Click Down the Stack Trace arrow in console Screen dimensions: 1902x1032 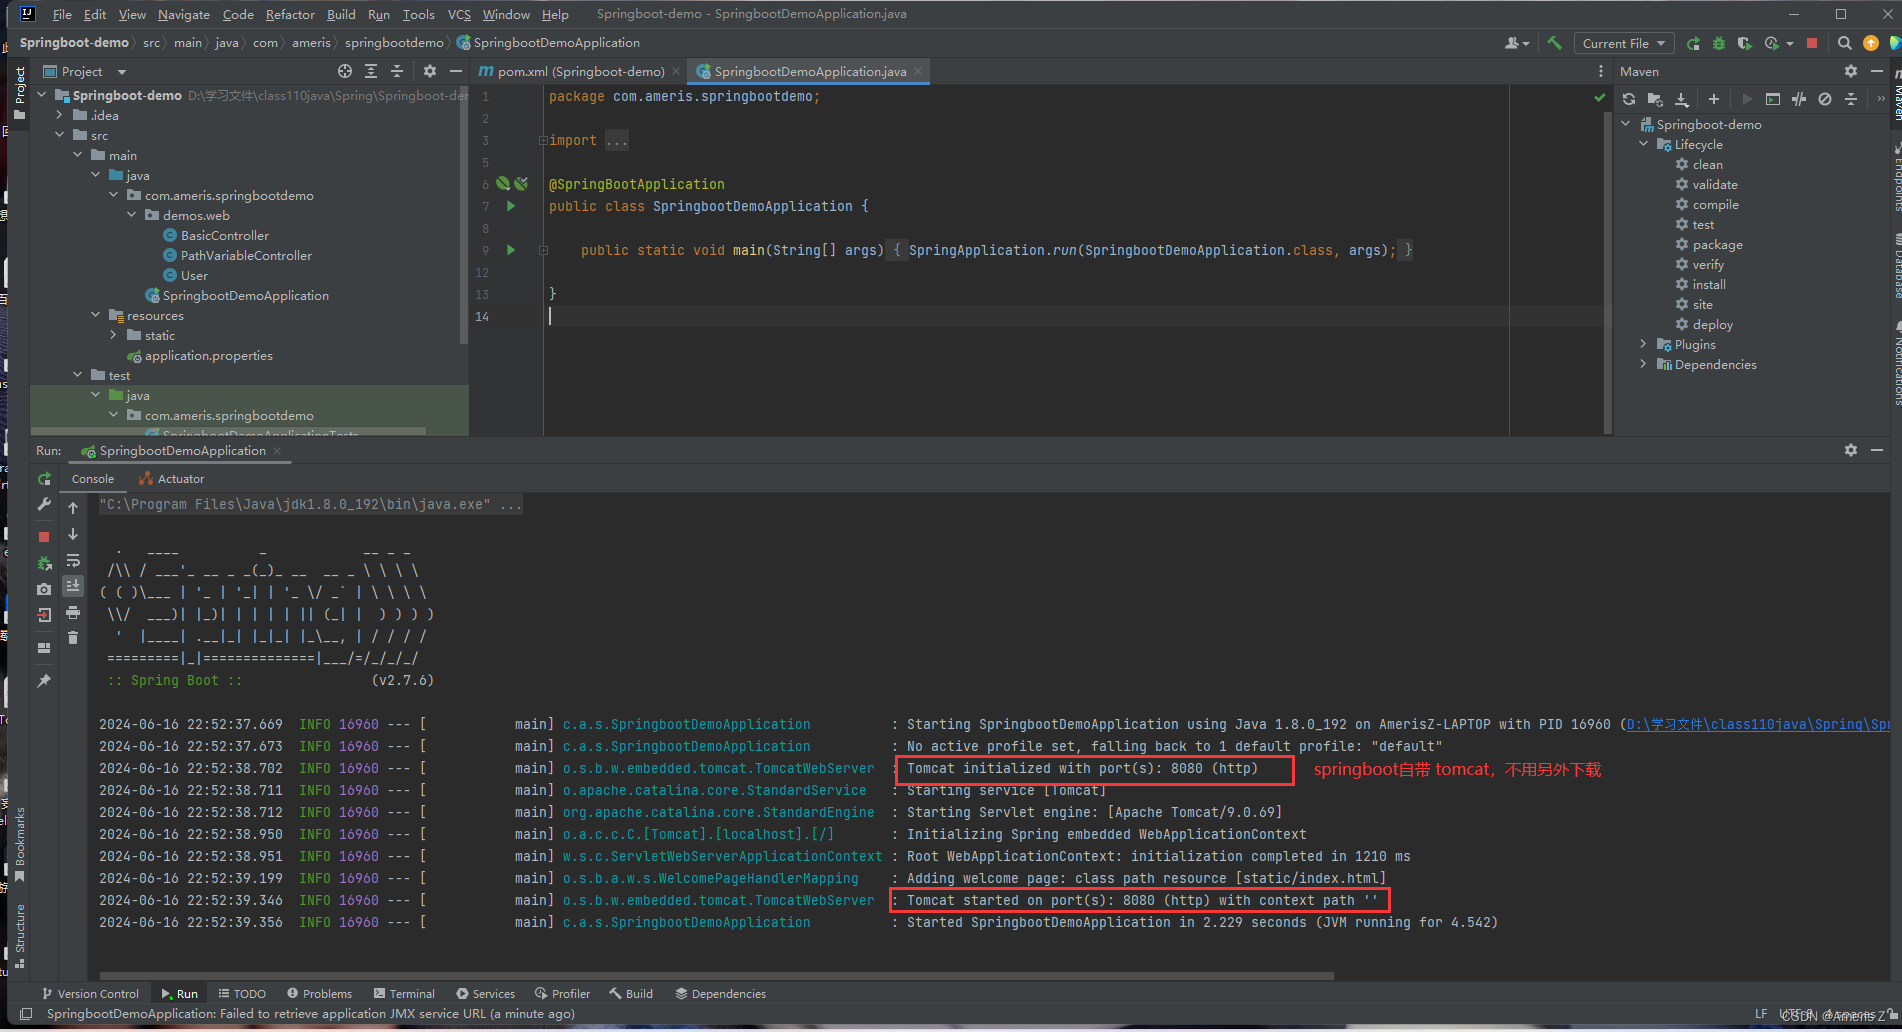click(x=73, y=534)
